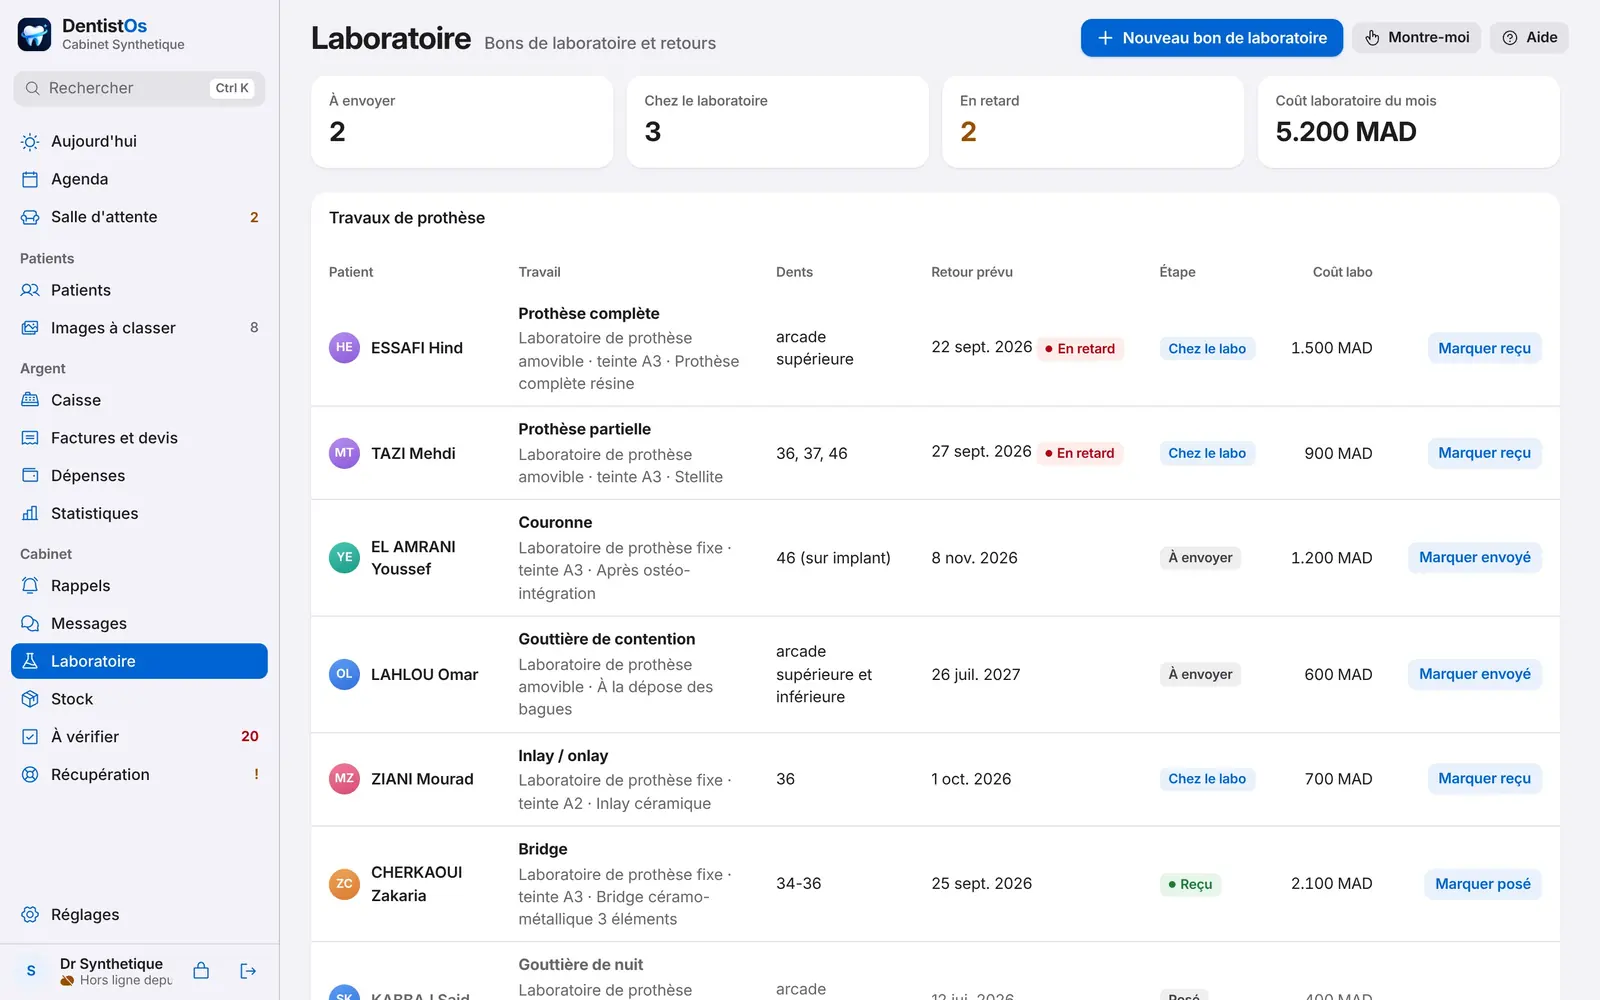
Task: Click CHERKAOUI Zakaria avatar ZC
Action: (344, 884)
